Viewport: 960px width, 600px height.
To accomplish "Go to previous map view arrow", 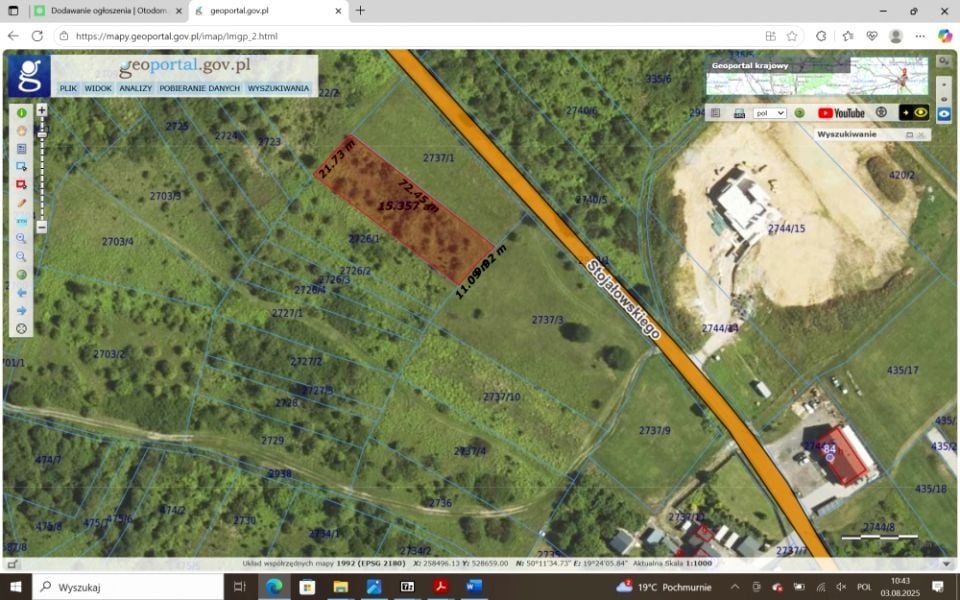I will click(x=21, y=293).
